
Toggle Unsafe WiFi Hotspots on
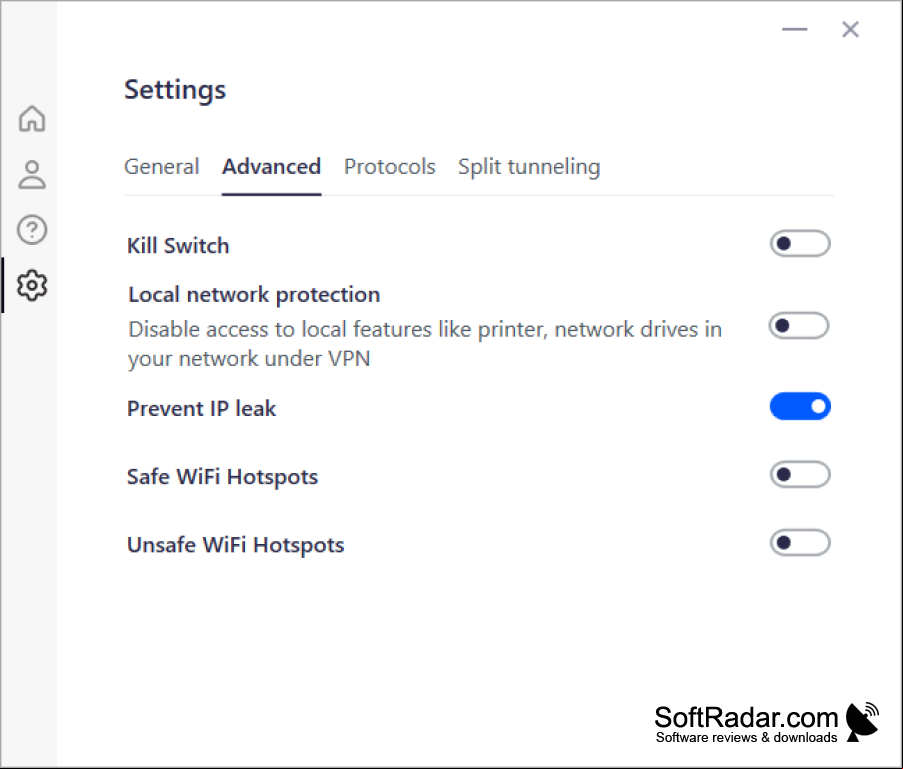[800, 543]
